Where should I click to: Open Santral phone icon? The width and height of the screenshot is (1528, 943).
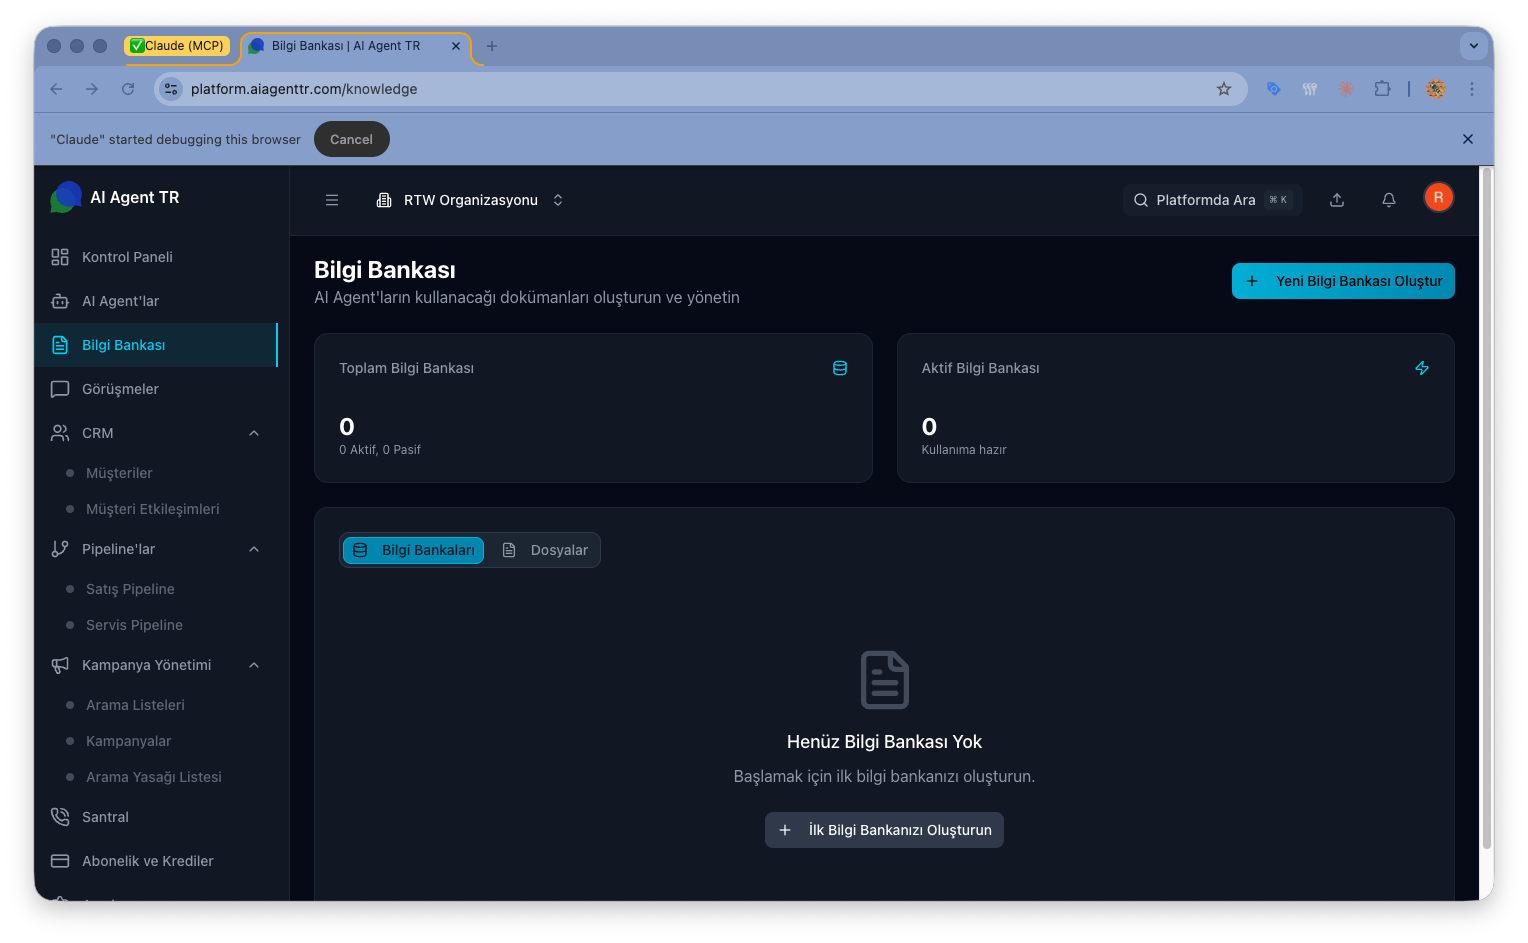click(x=60, y=817)
